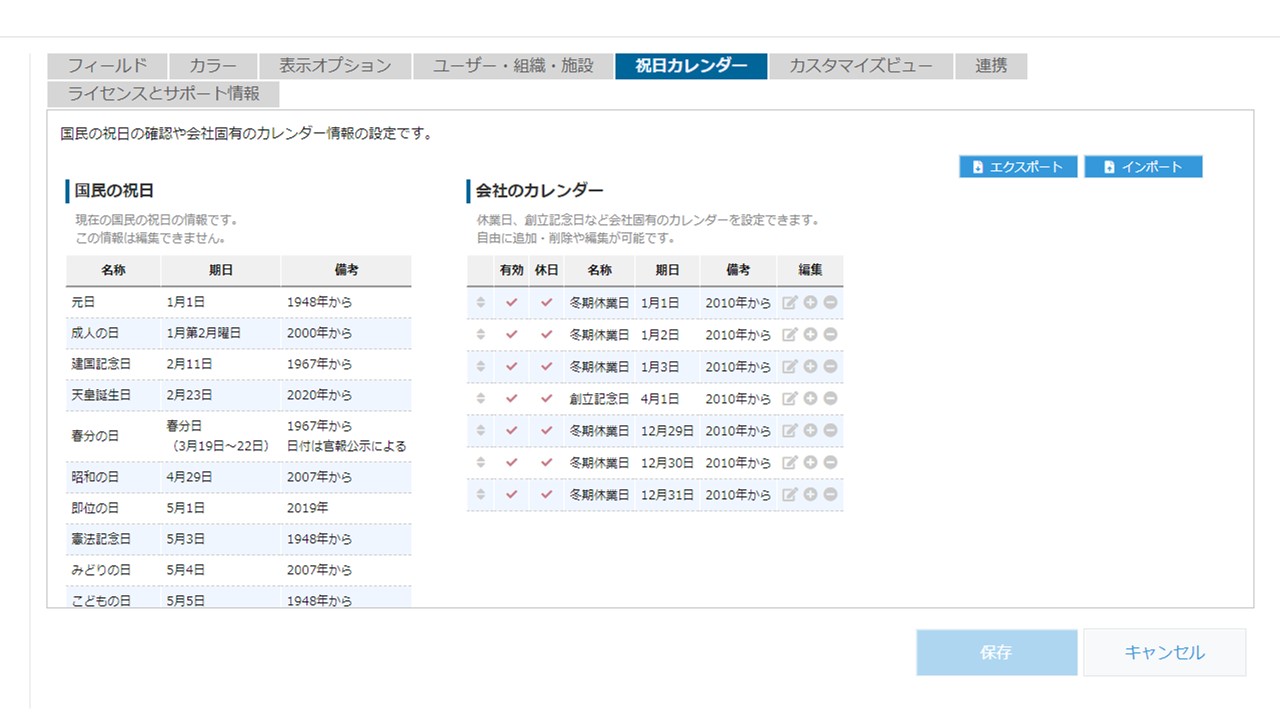Click the エクスポート button
Image resolution: width=1280 pixels, height=720 pixels.
tap(1018, 167)
